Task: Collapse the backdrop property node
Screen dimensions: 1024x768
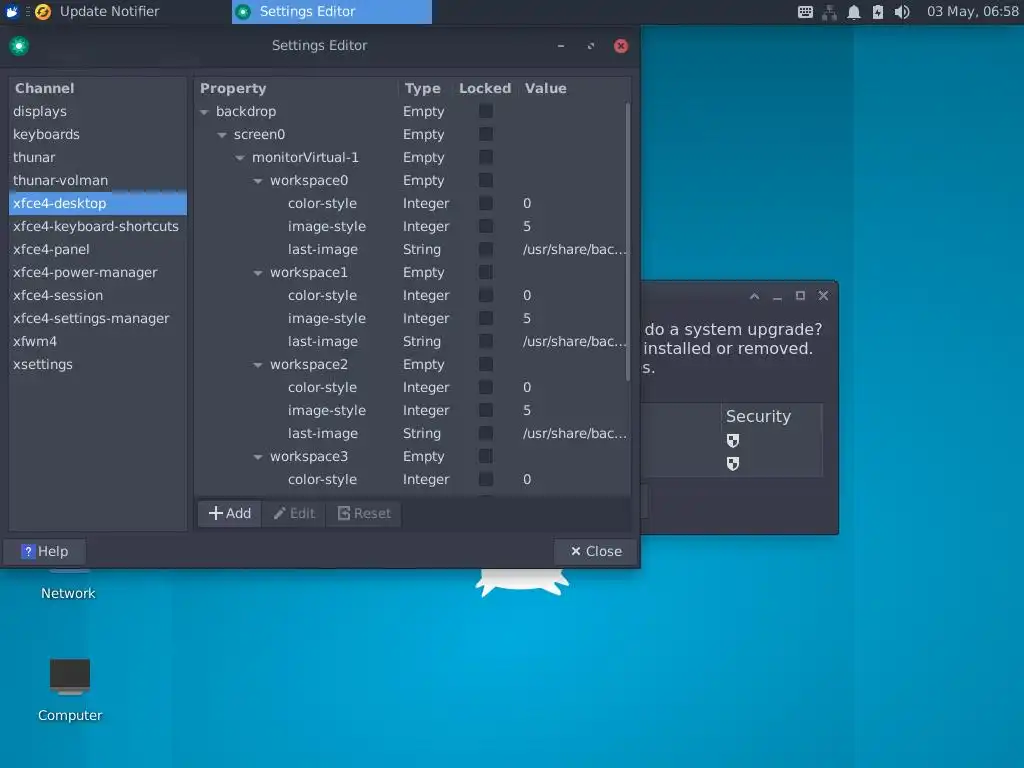Action: tap(204, 112)
